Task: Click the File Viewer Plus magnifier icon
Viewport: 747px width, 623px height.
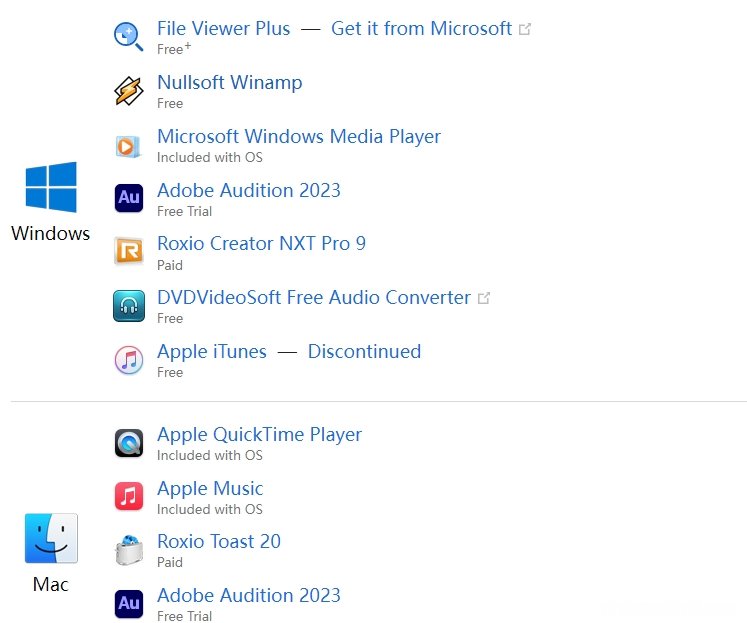Action: (x=129, y=37)
